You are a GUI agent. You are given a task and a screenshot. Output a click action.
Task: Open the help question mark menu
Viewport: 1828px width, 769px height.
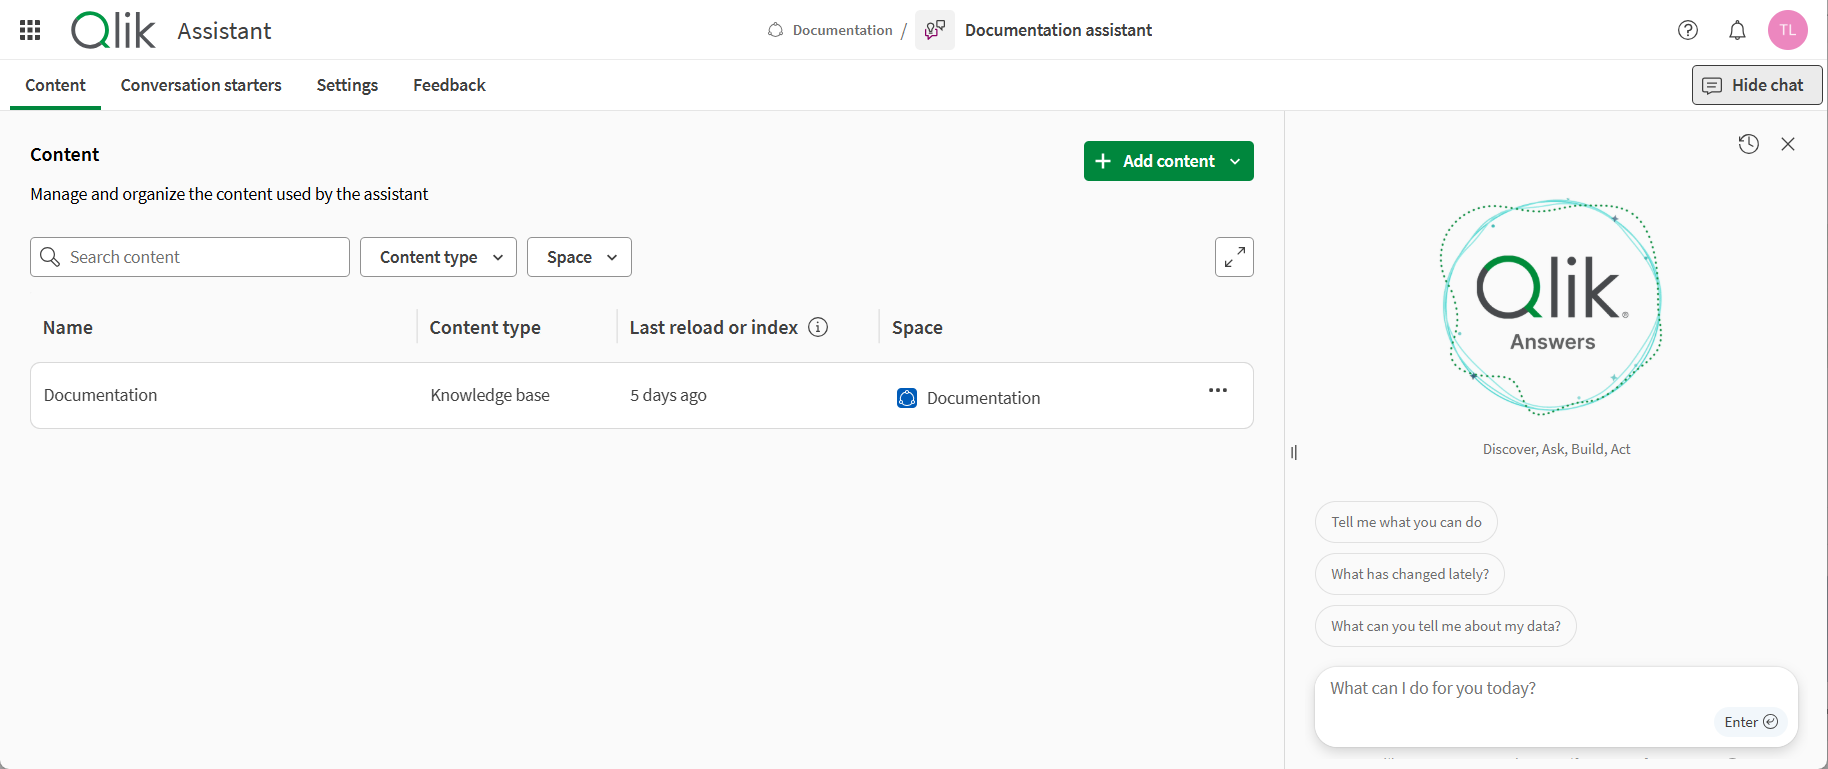[1688, 30]
